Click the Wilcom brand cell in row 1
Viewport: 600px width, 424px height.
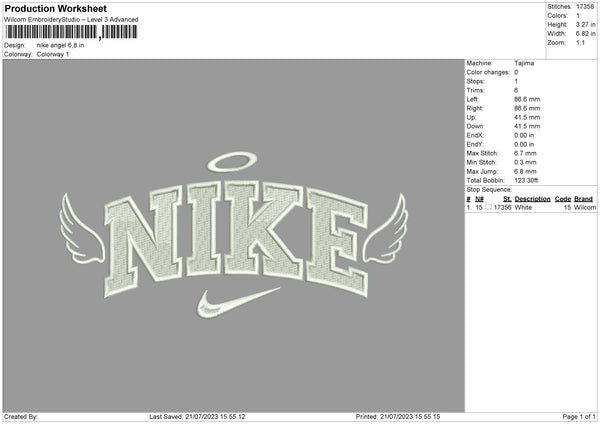(x=585, y=207)
